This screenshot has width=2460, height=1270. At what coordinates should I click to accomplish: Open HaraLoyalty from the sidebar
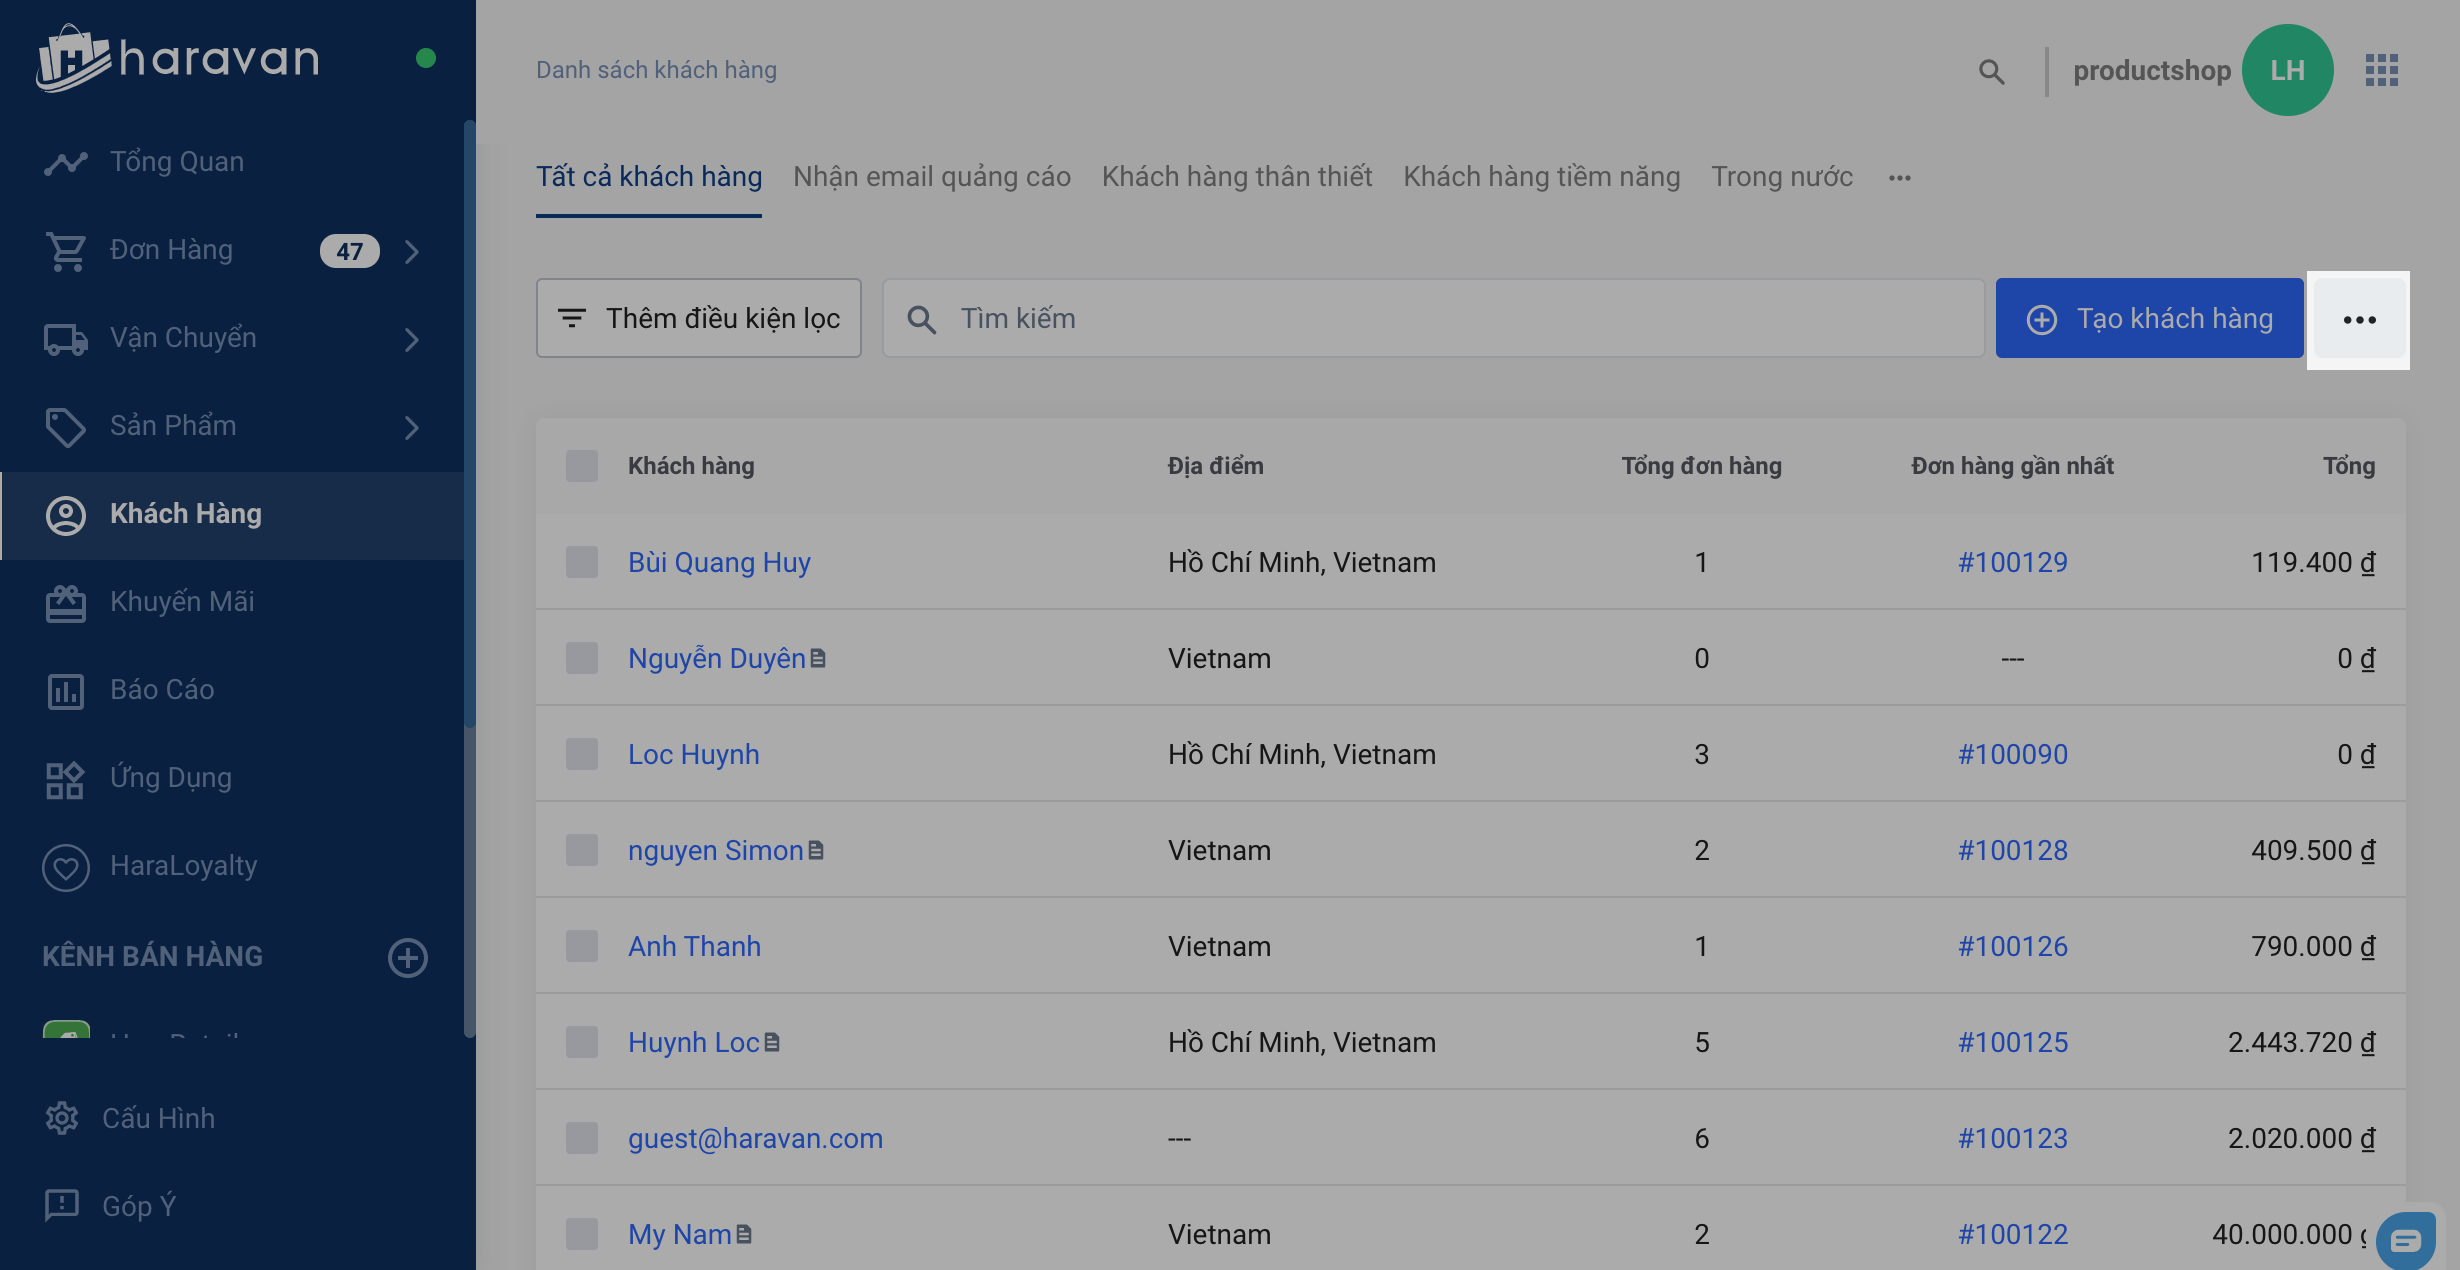pos(183,866)
